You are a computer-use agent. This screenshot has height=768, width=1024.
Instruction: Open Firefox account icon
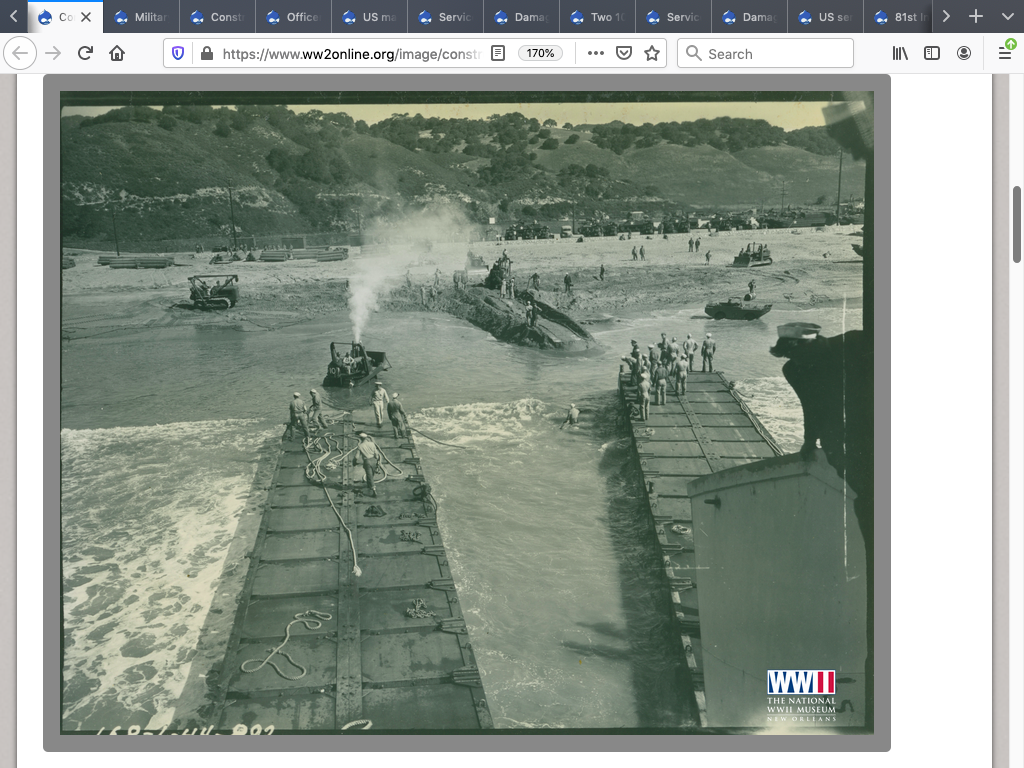coord(964,53)
